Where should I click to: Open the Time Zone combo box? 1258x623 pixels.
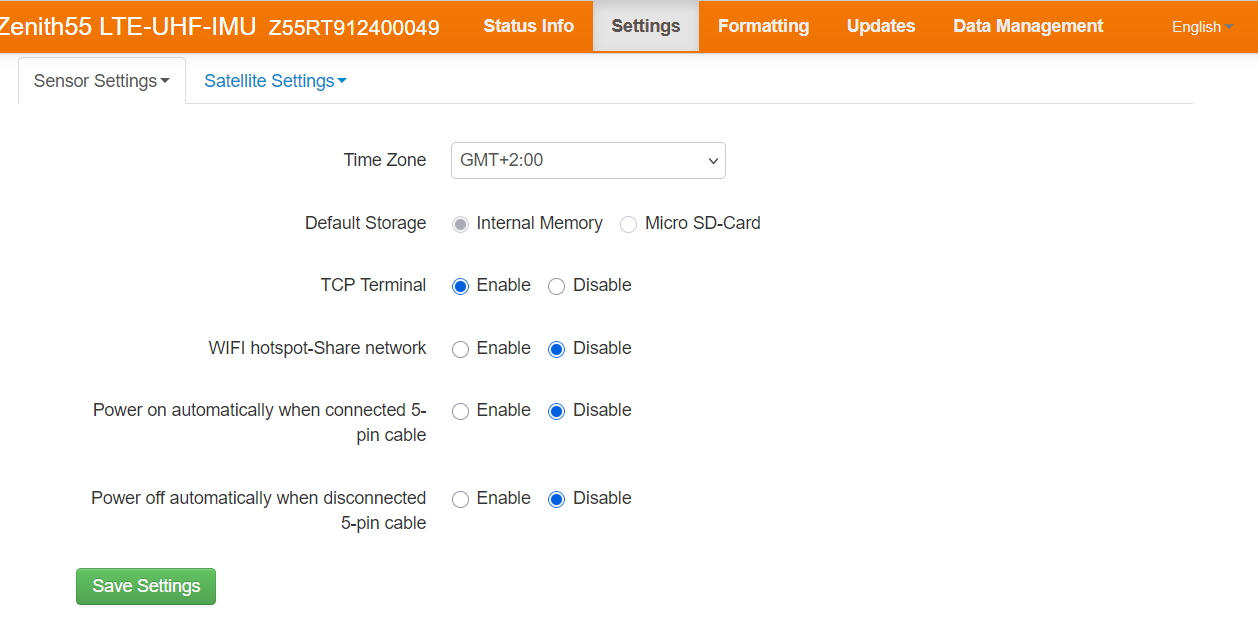point(588,160)
